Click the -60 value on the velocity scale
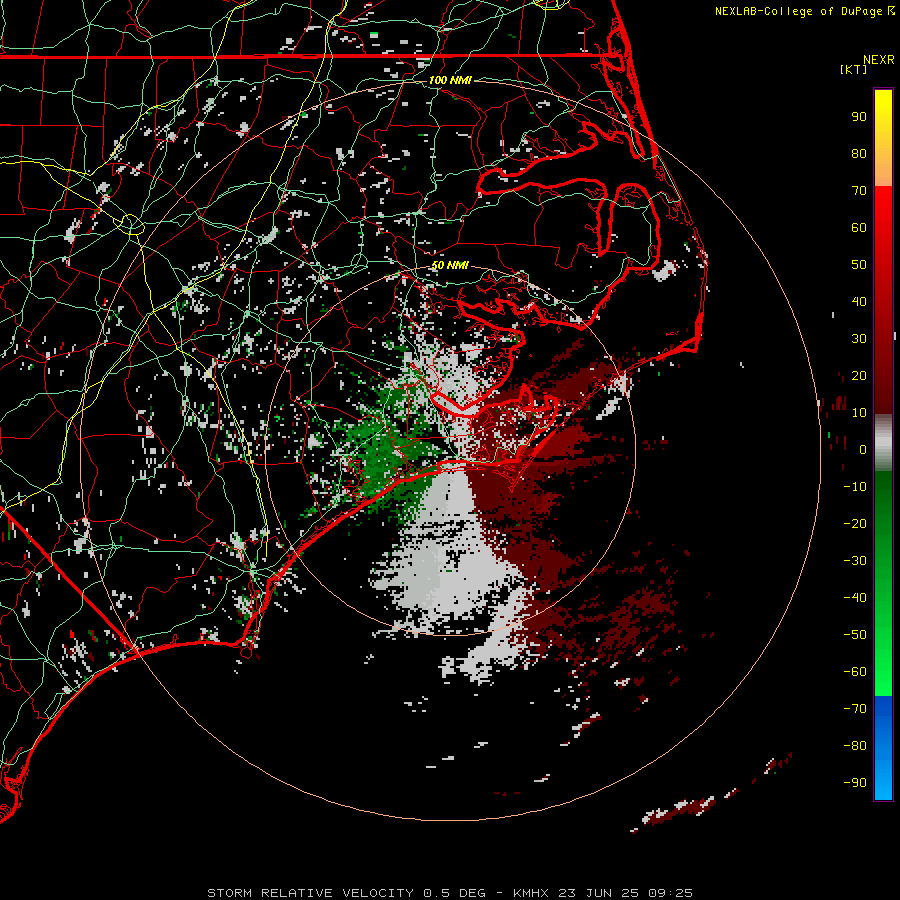Screen dimensions: 900x900 (x=855, y=672)
